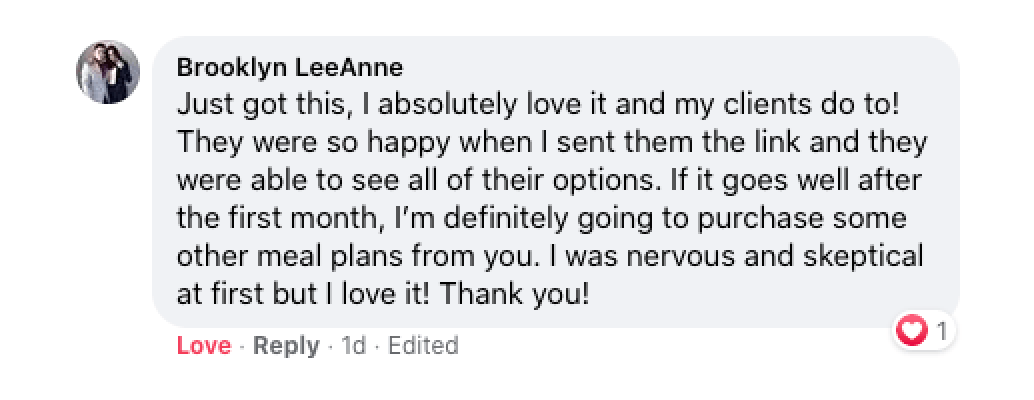Viewport: 1034px width, 400px height.
Task: Click Brooklyn LeeAnne's profile picture
Action: (x=108, y=72)
